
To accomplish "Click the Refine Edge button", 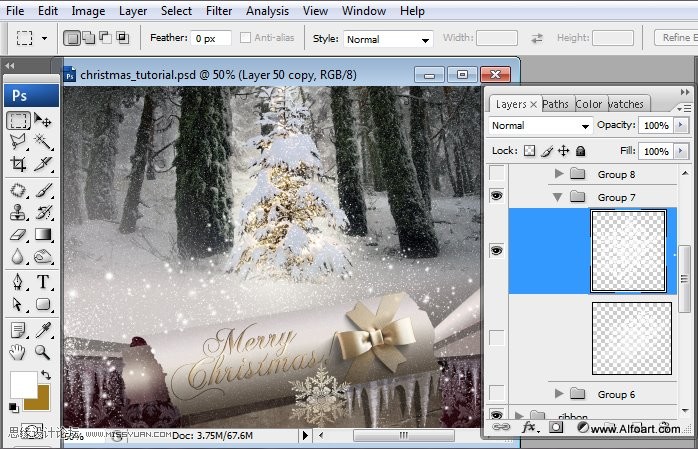I will click(676, 38).
